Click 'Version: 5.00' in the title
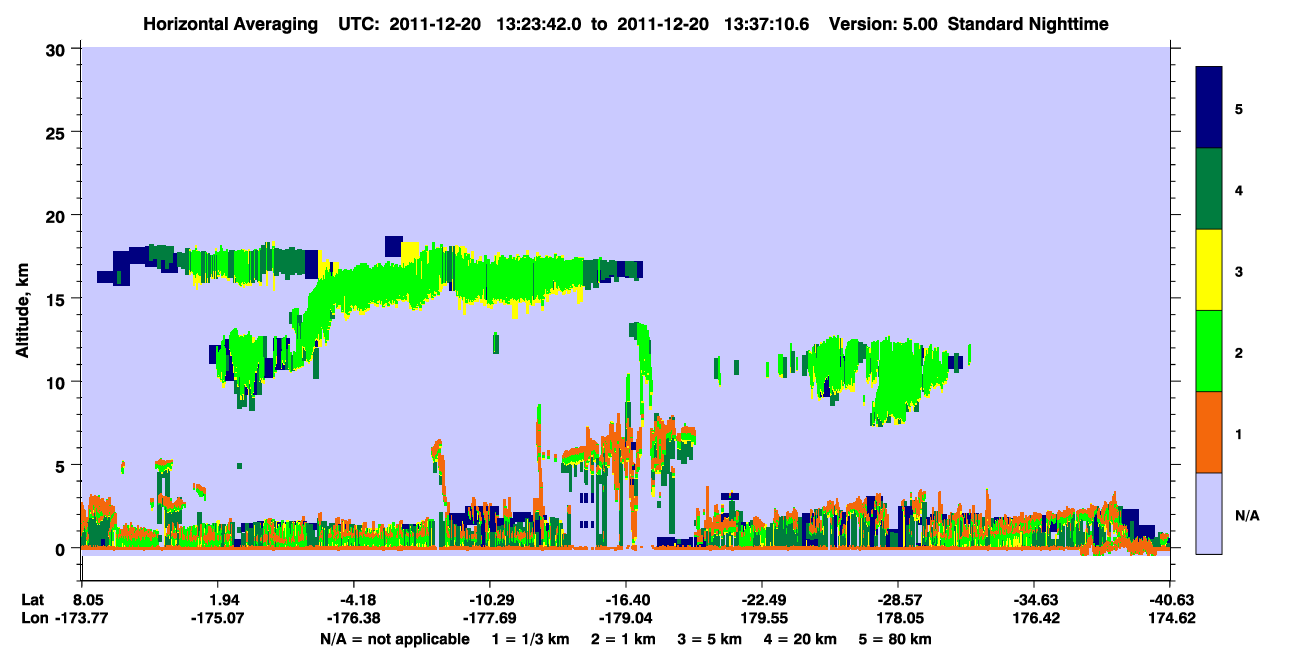1300x667 pixels. [x=881, y=24]
